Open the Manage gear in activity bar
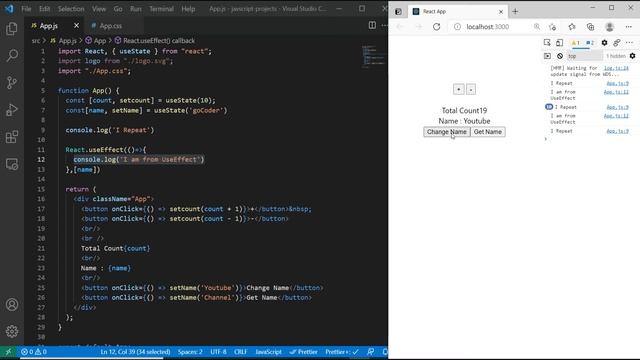 (x=12, y=331)
